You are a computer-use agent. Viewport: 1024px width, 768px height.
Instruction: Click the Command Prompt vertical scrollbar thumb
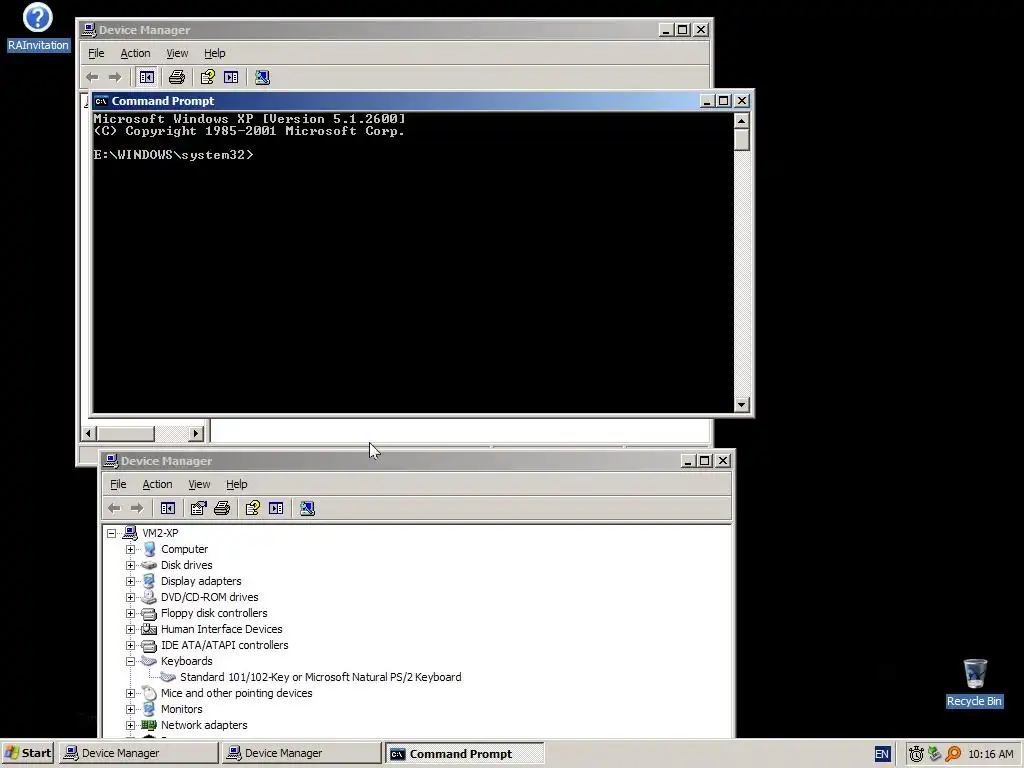pos(741,140)
